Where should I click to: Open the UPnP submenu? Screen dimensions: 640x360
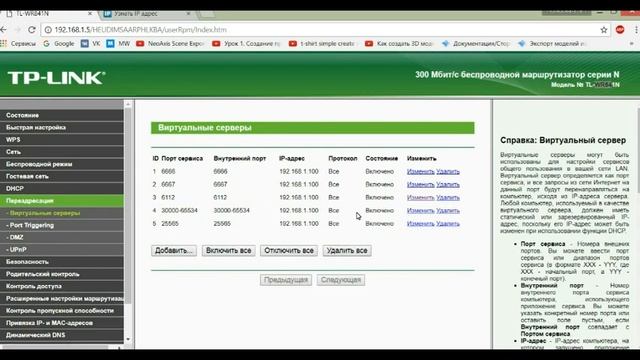tap(62, 249)
